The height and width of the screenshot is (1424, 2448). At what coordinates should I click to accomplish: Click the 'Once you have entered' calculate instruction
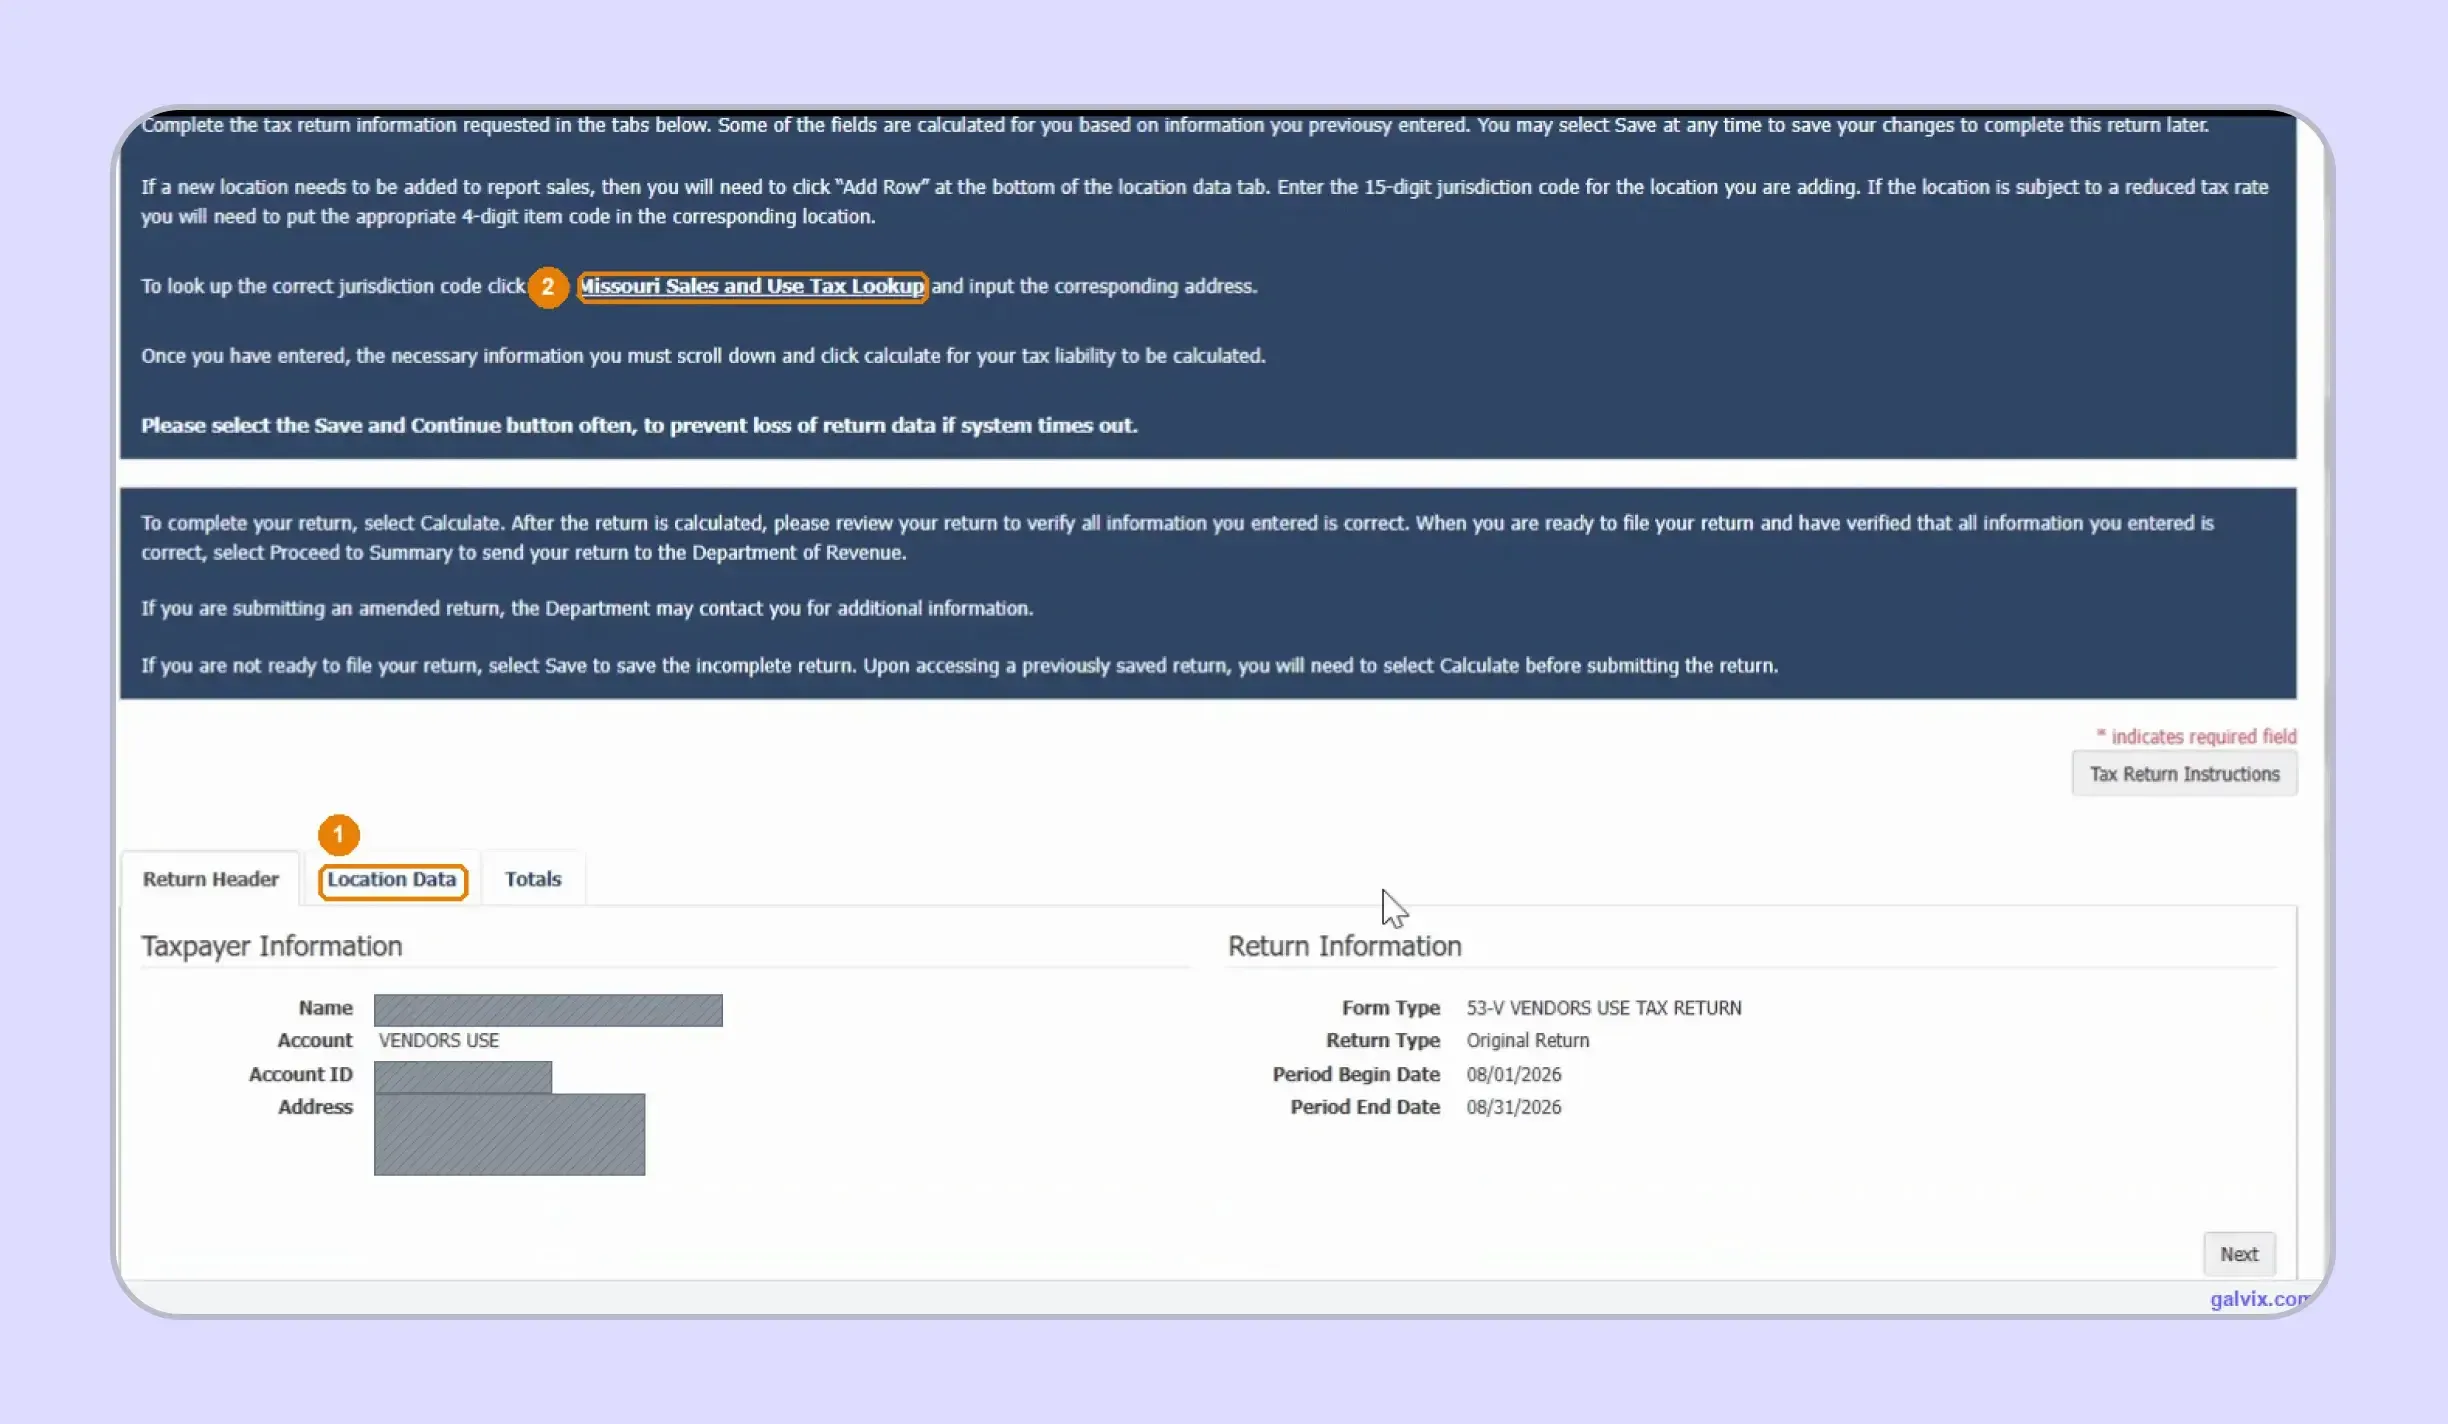point(703,356)
